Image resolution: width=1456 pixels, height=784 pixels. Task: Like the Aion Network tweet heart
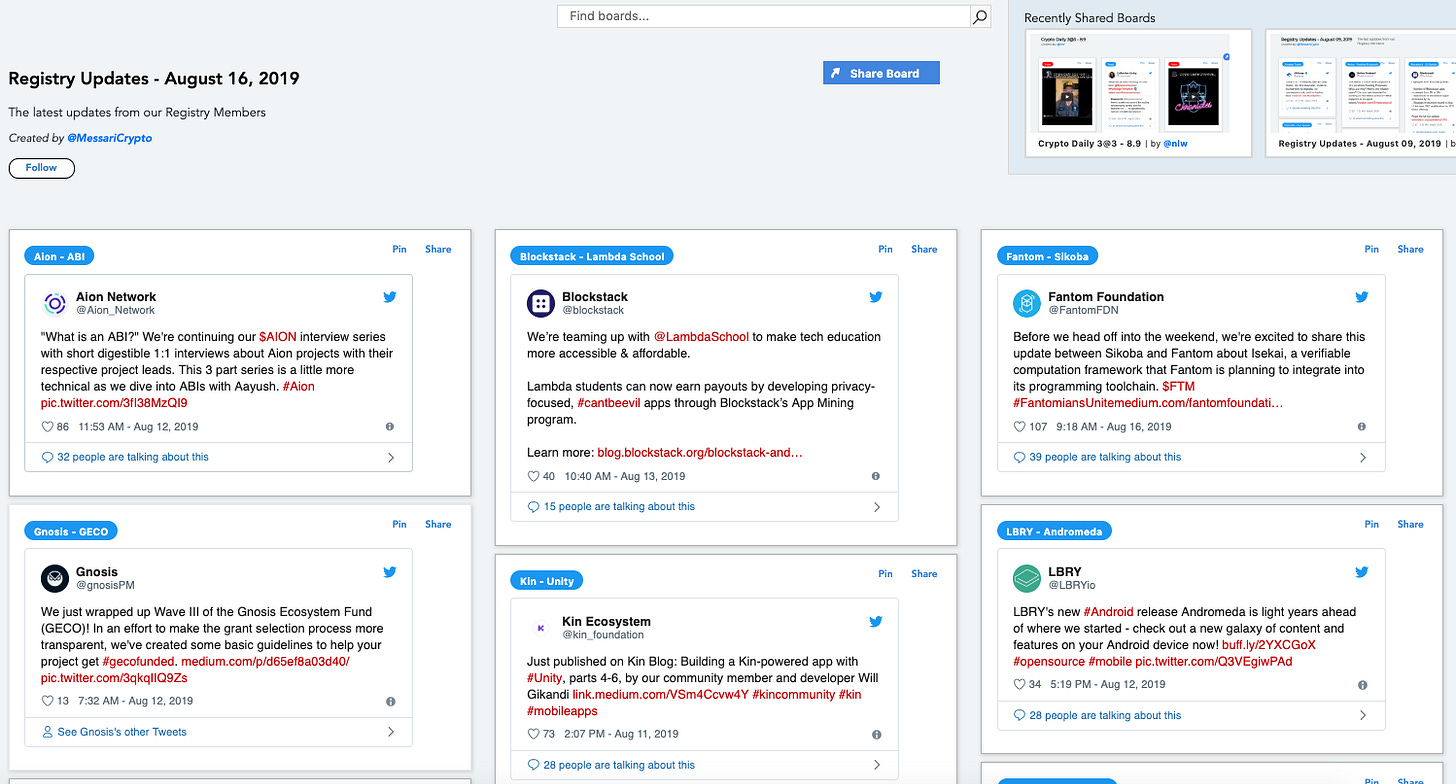click(47, 426)
